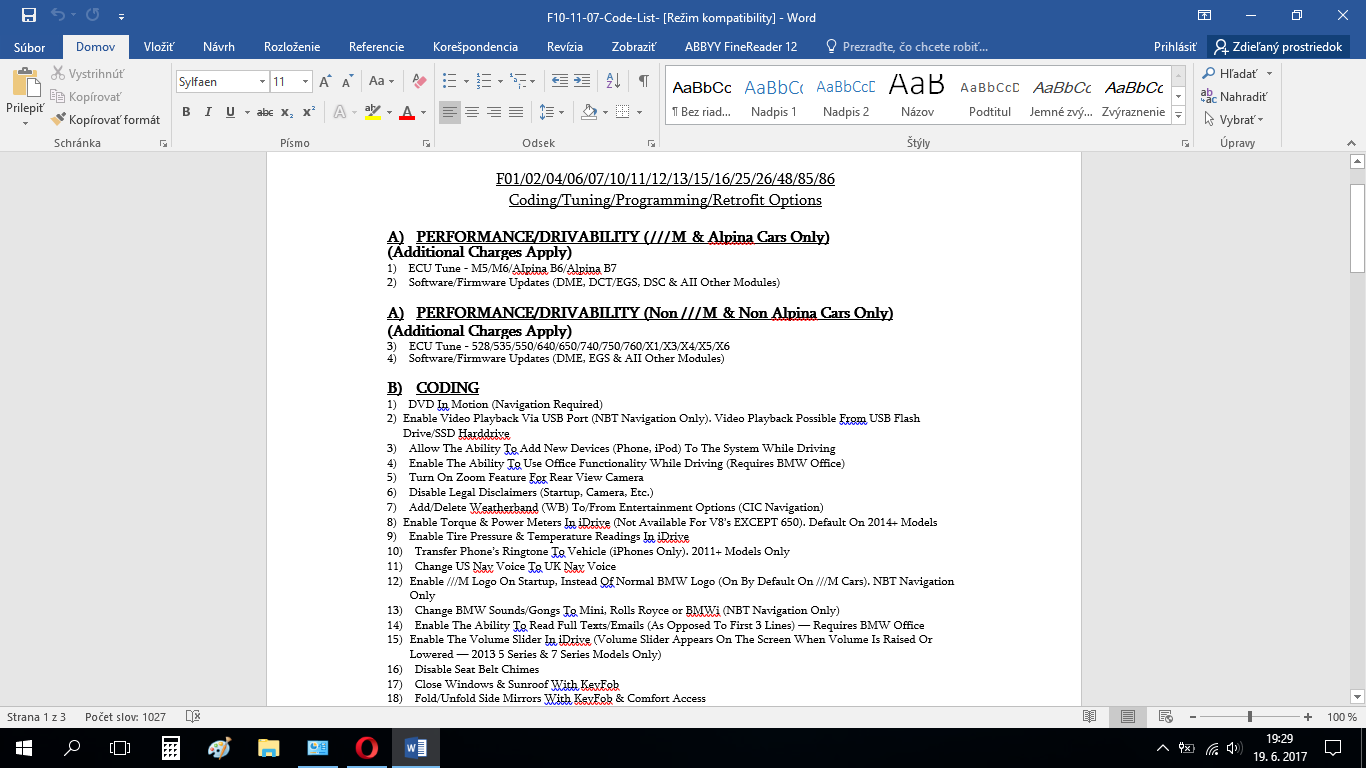Click the Bold formatting button
Screen dimensions: 1366x768
tap(186, 112)
